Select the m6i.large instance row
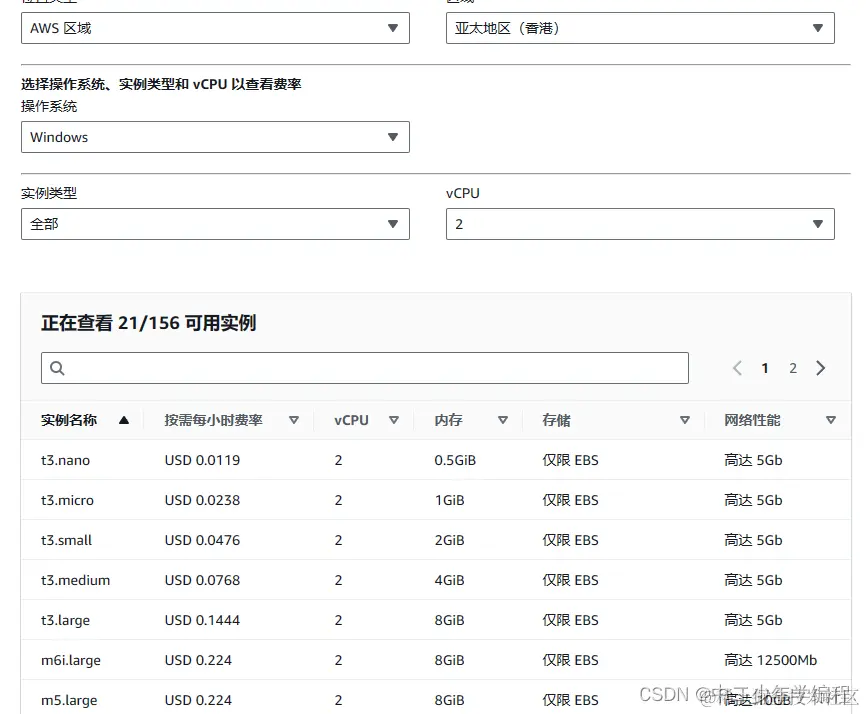The height and width of the screenshot is (714, 866). click(71, 660)
